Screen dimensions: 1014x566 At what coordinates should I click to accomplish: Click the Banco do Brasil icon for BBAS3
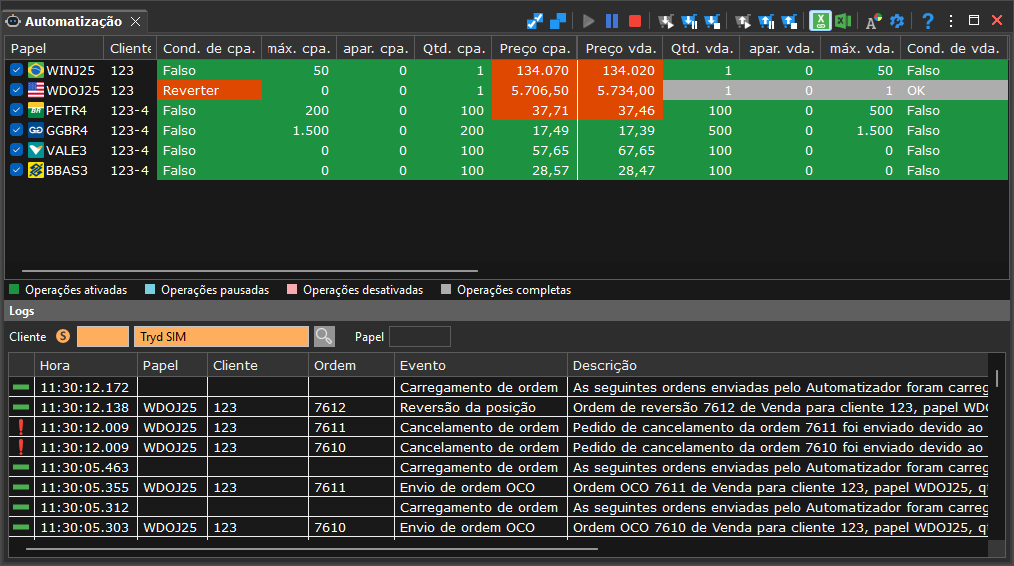coord(36,170)
